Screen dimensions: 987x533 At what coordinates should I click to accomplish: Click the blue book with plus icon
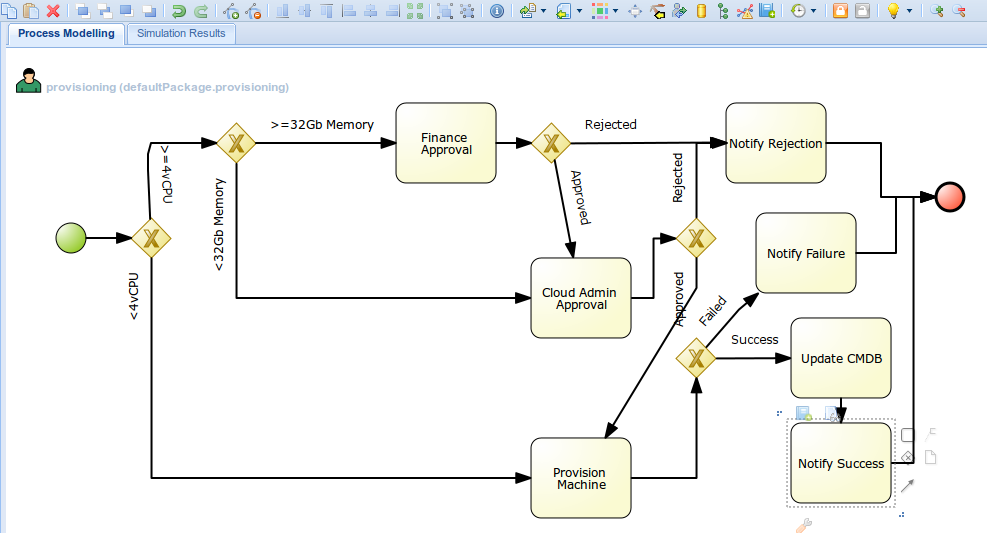pos(767,10)
